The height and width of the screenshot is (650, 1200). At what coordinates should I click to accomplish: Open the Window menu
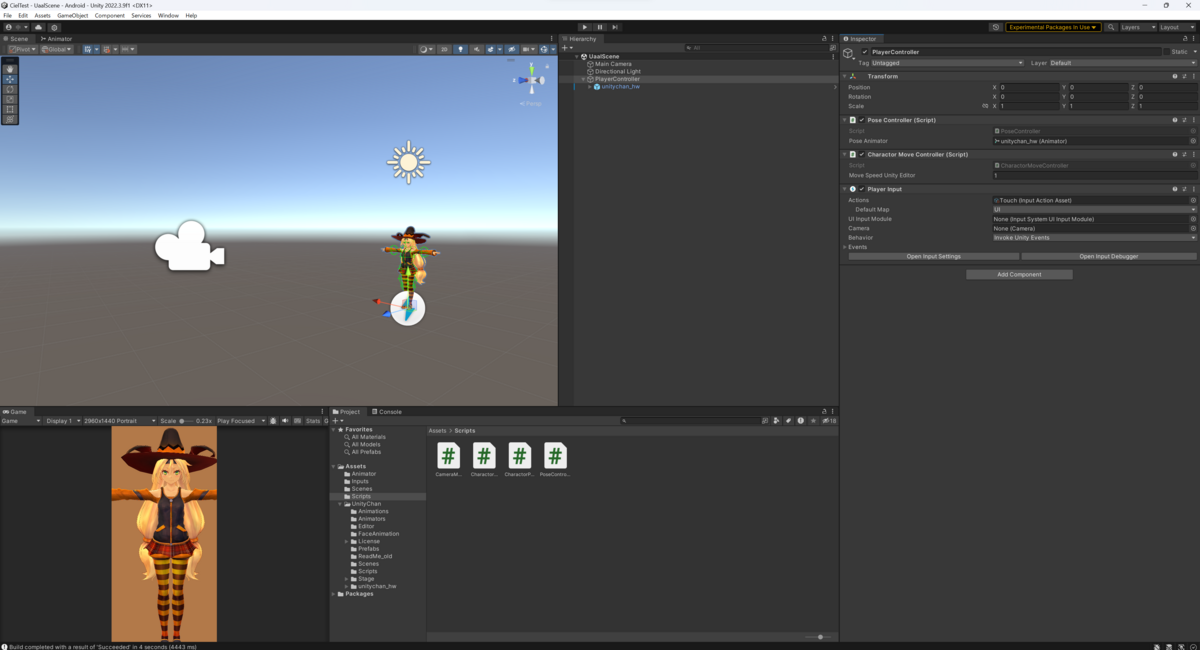168,16
